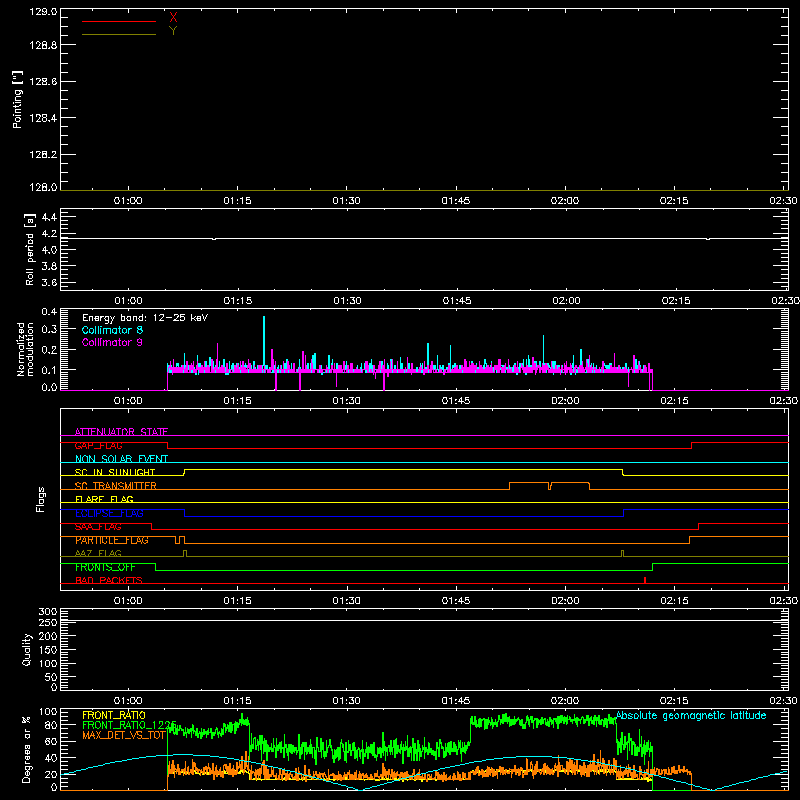800x800 pixels.
Task: Click the FRONTS_OFF flag label
Action: 105,567
